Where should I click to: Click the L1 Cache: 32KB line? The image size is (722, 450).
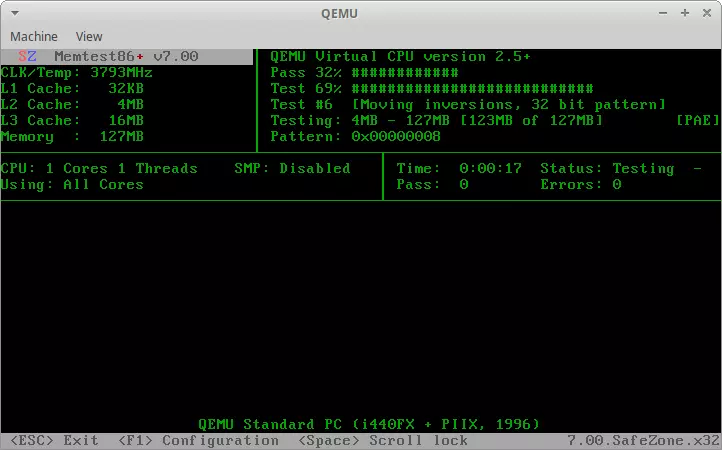[72, 88]
